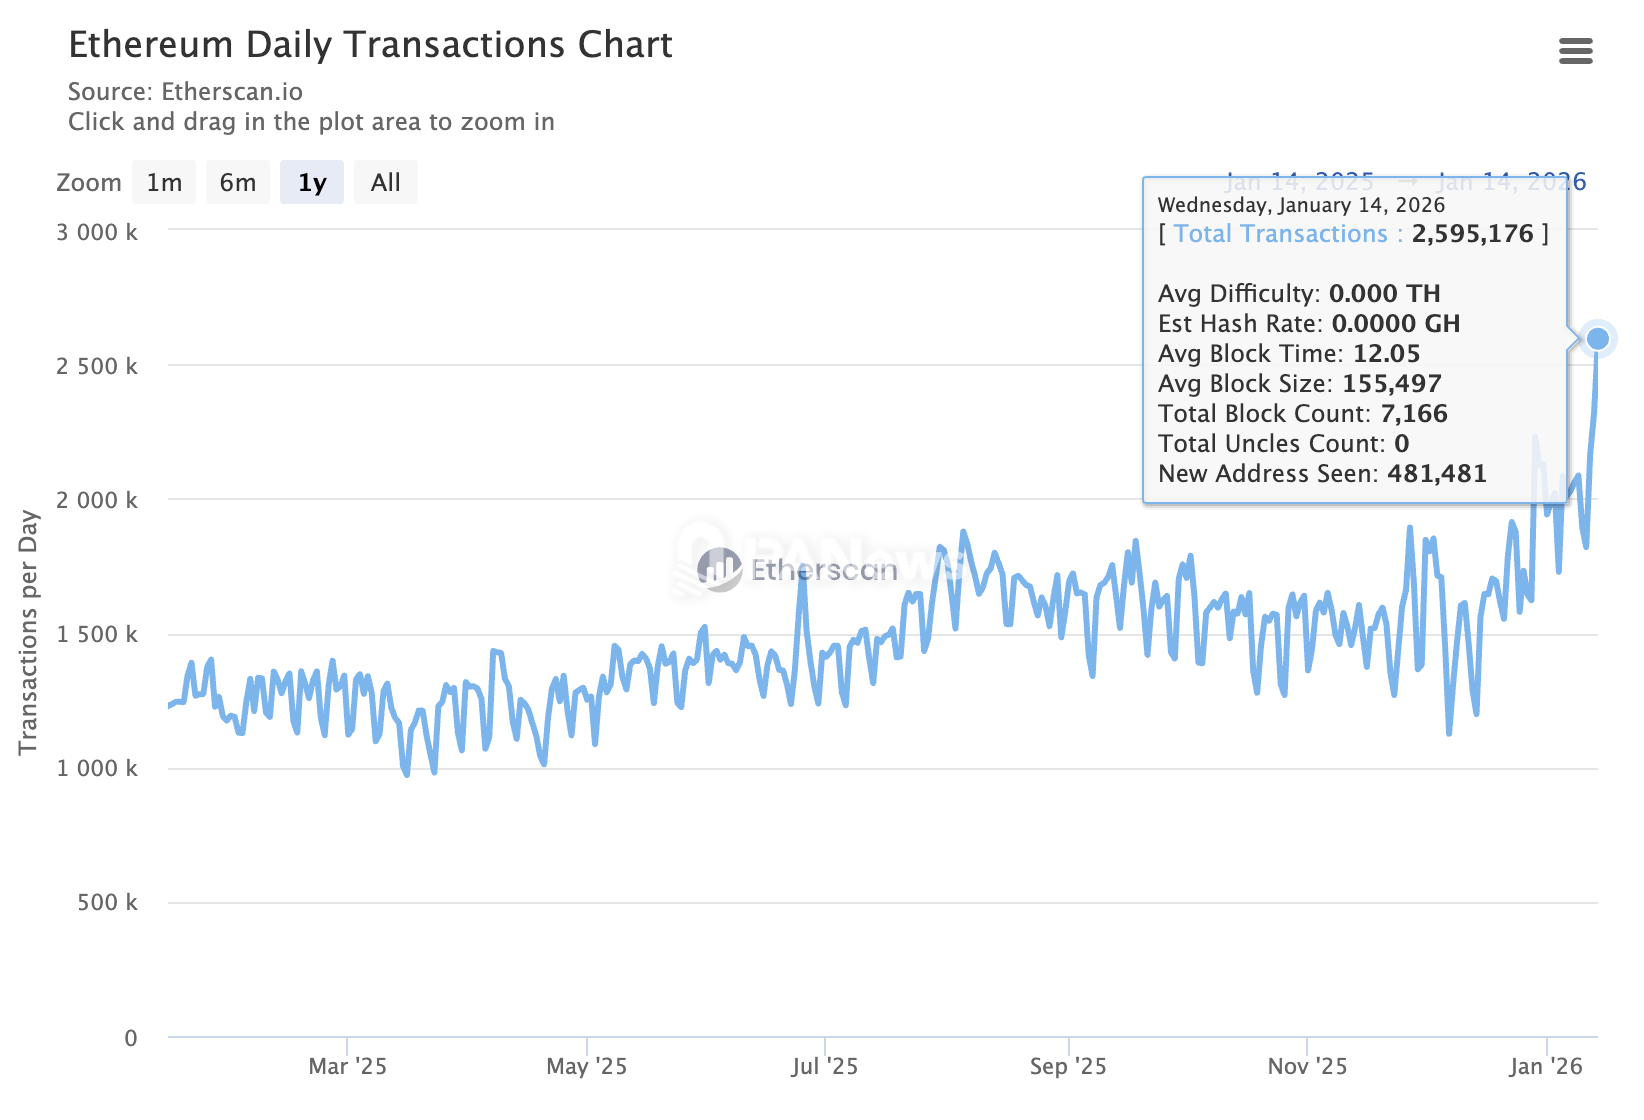
Task: Open the chart context menu hamburger icon
Action: 1575,51
